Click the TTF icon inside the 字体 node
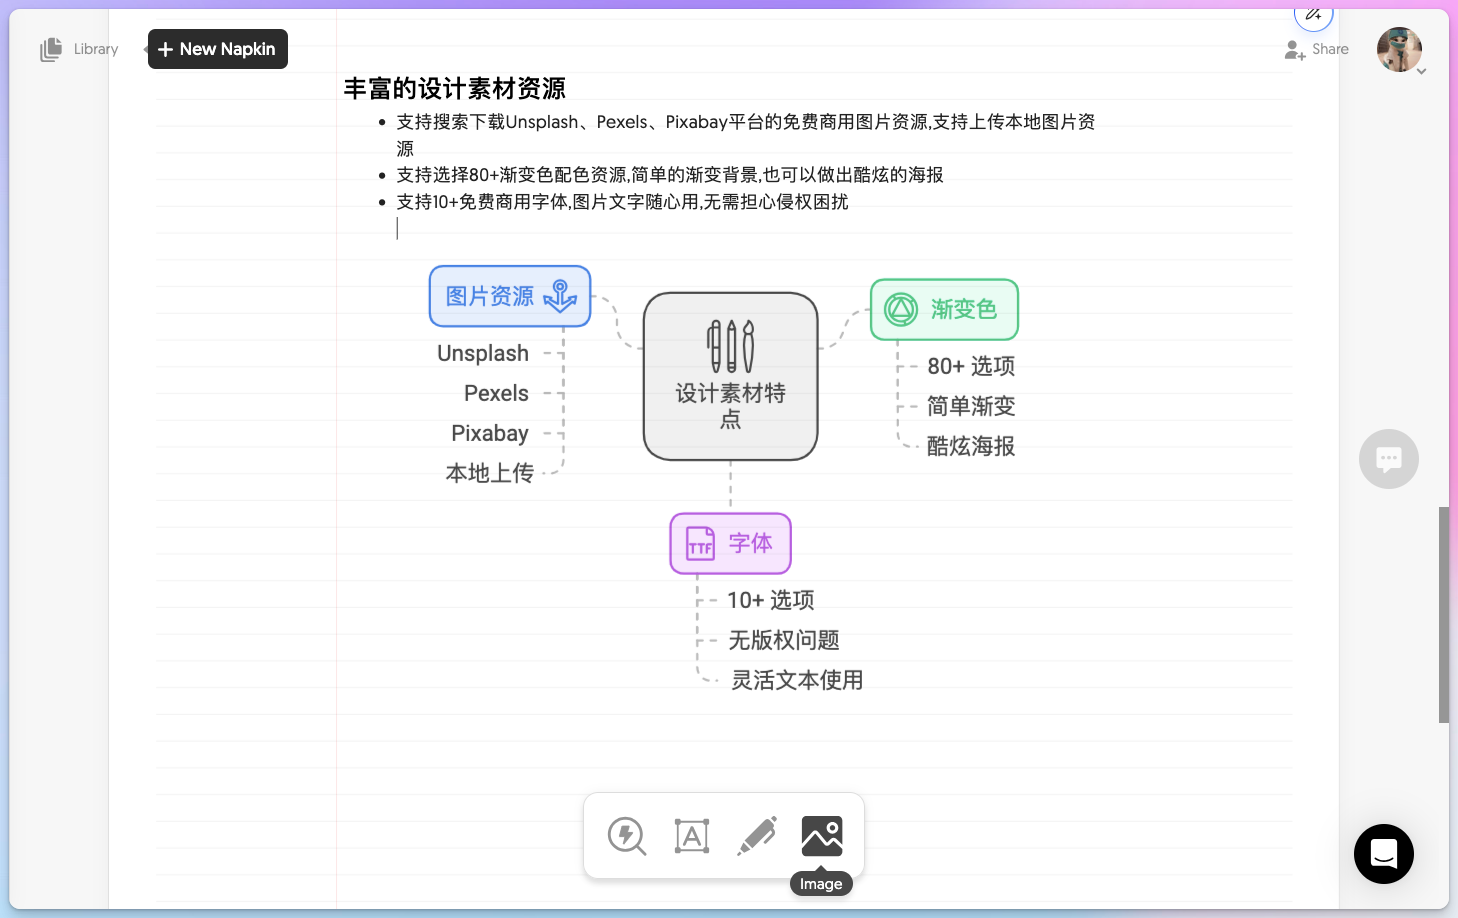1458x918 pixels. 700,544
